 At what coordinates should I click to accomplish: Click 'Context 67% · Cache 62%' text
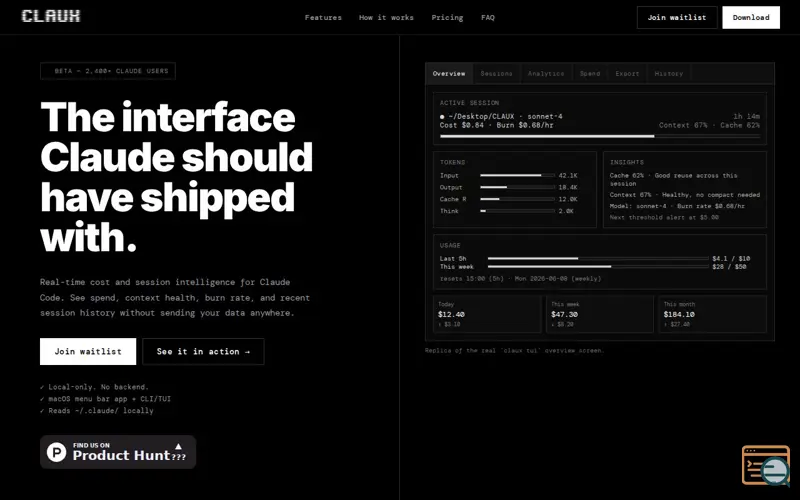(x=709, y=125)
